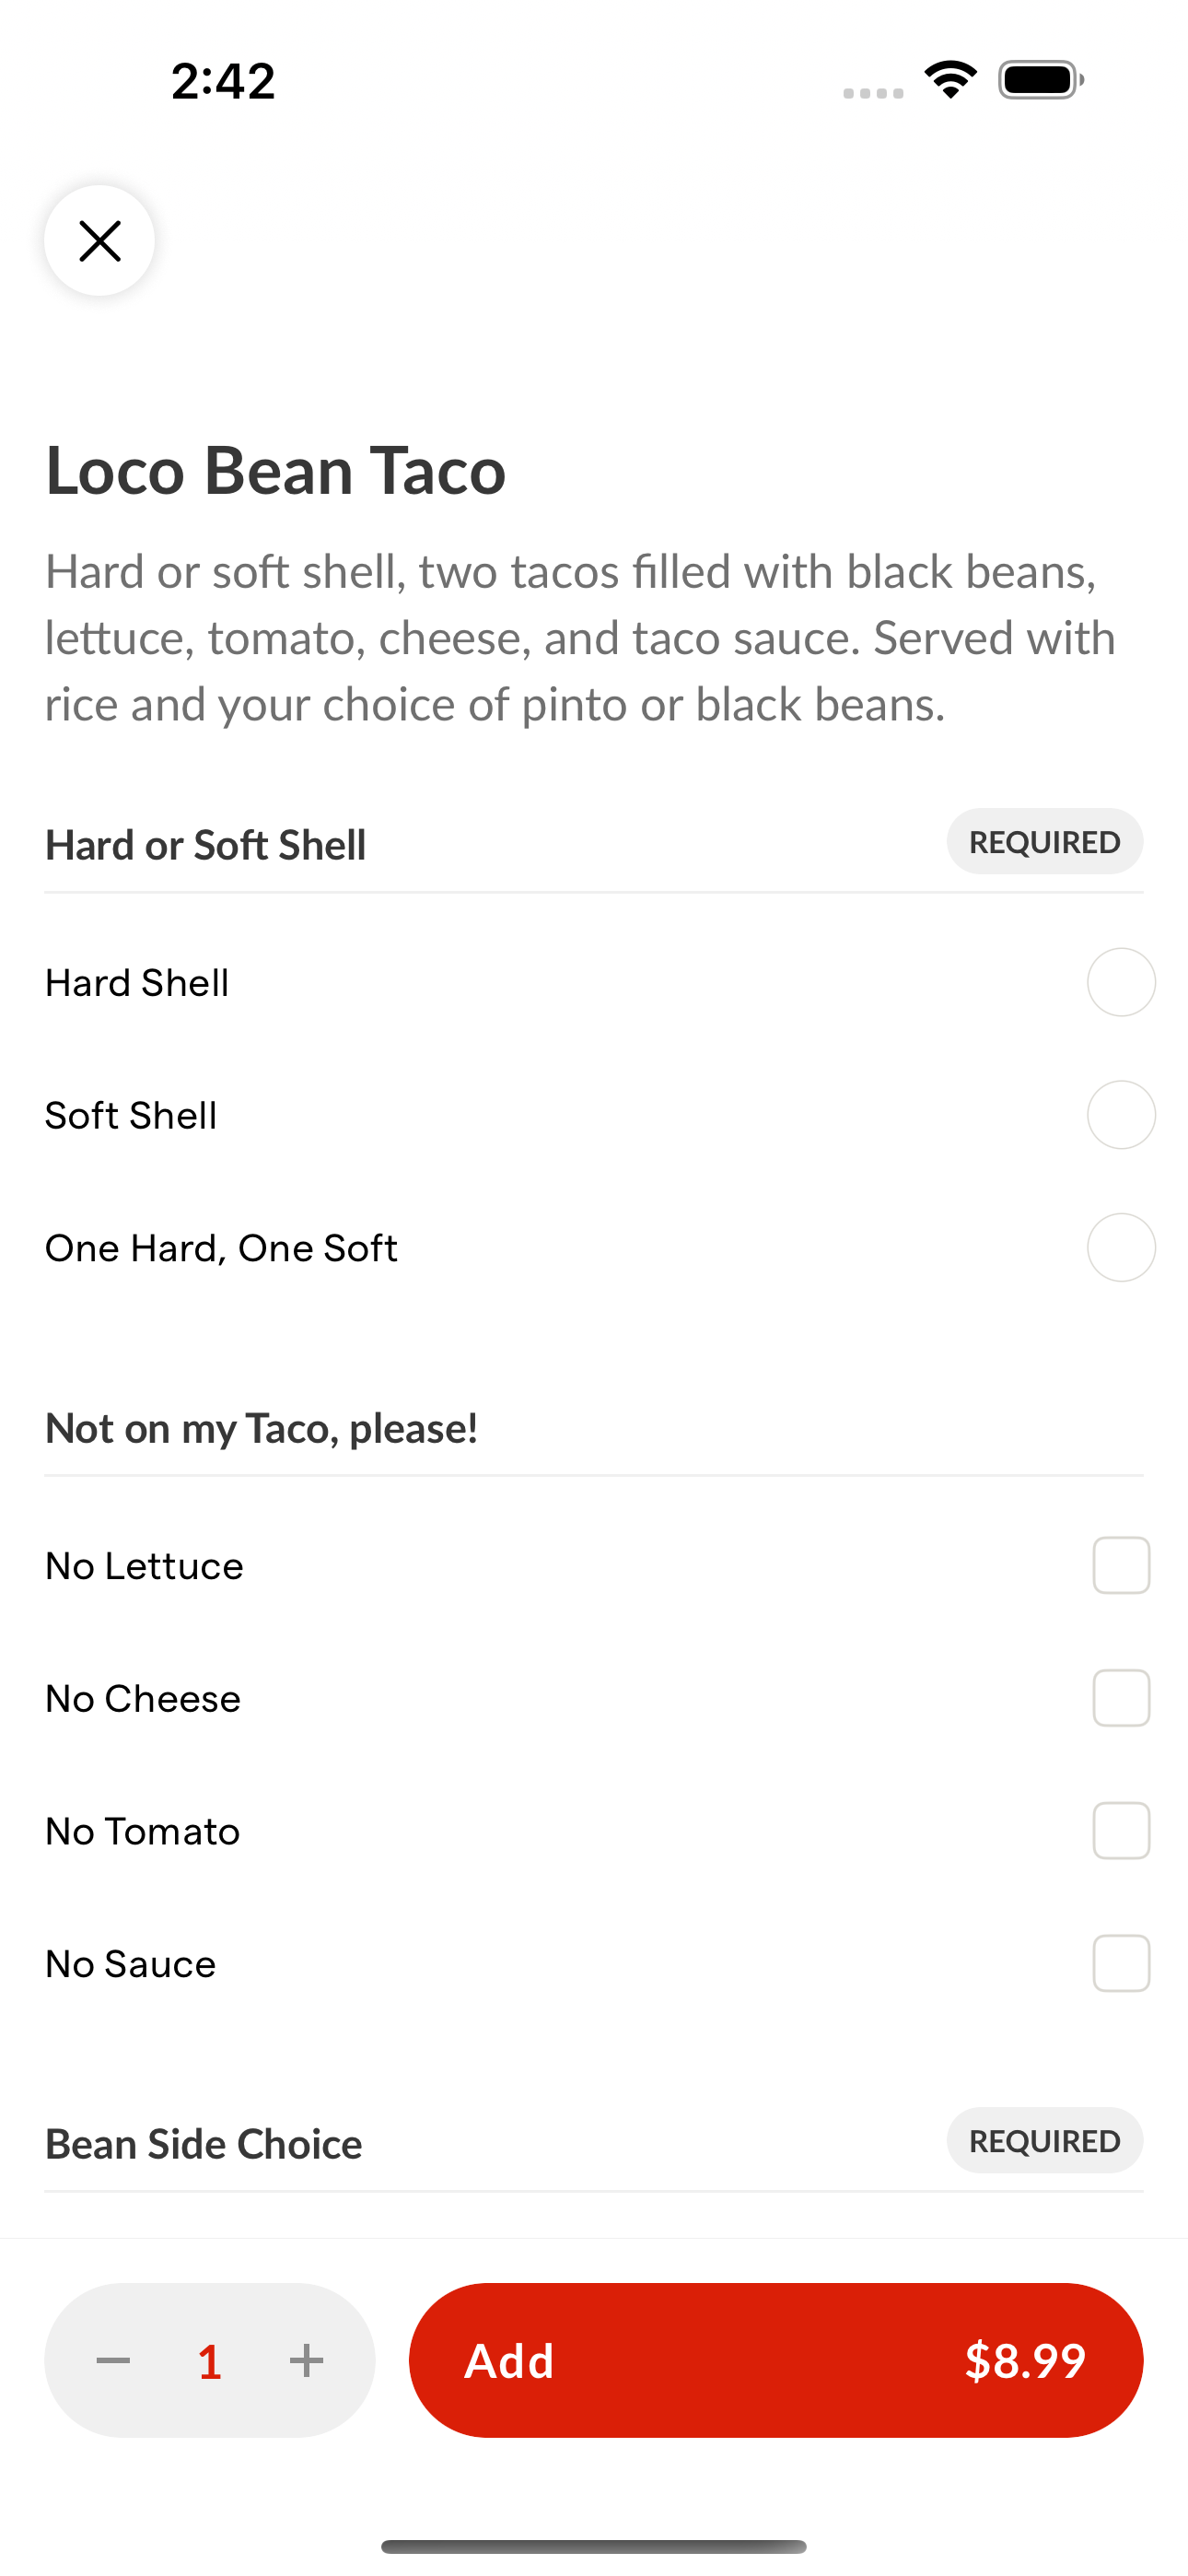Close the Loco Bean Taco item sheet
Viewport: 1188px width, 2576px height.
pos(99,241)
